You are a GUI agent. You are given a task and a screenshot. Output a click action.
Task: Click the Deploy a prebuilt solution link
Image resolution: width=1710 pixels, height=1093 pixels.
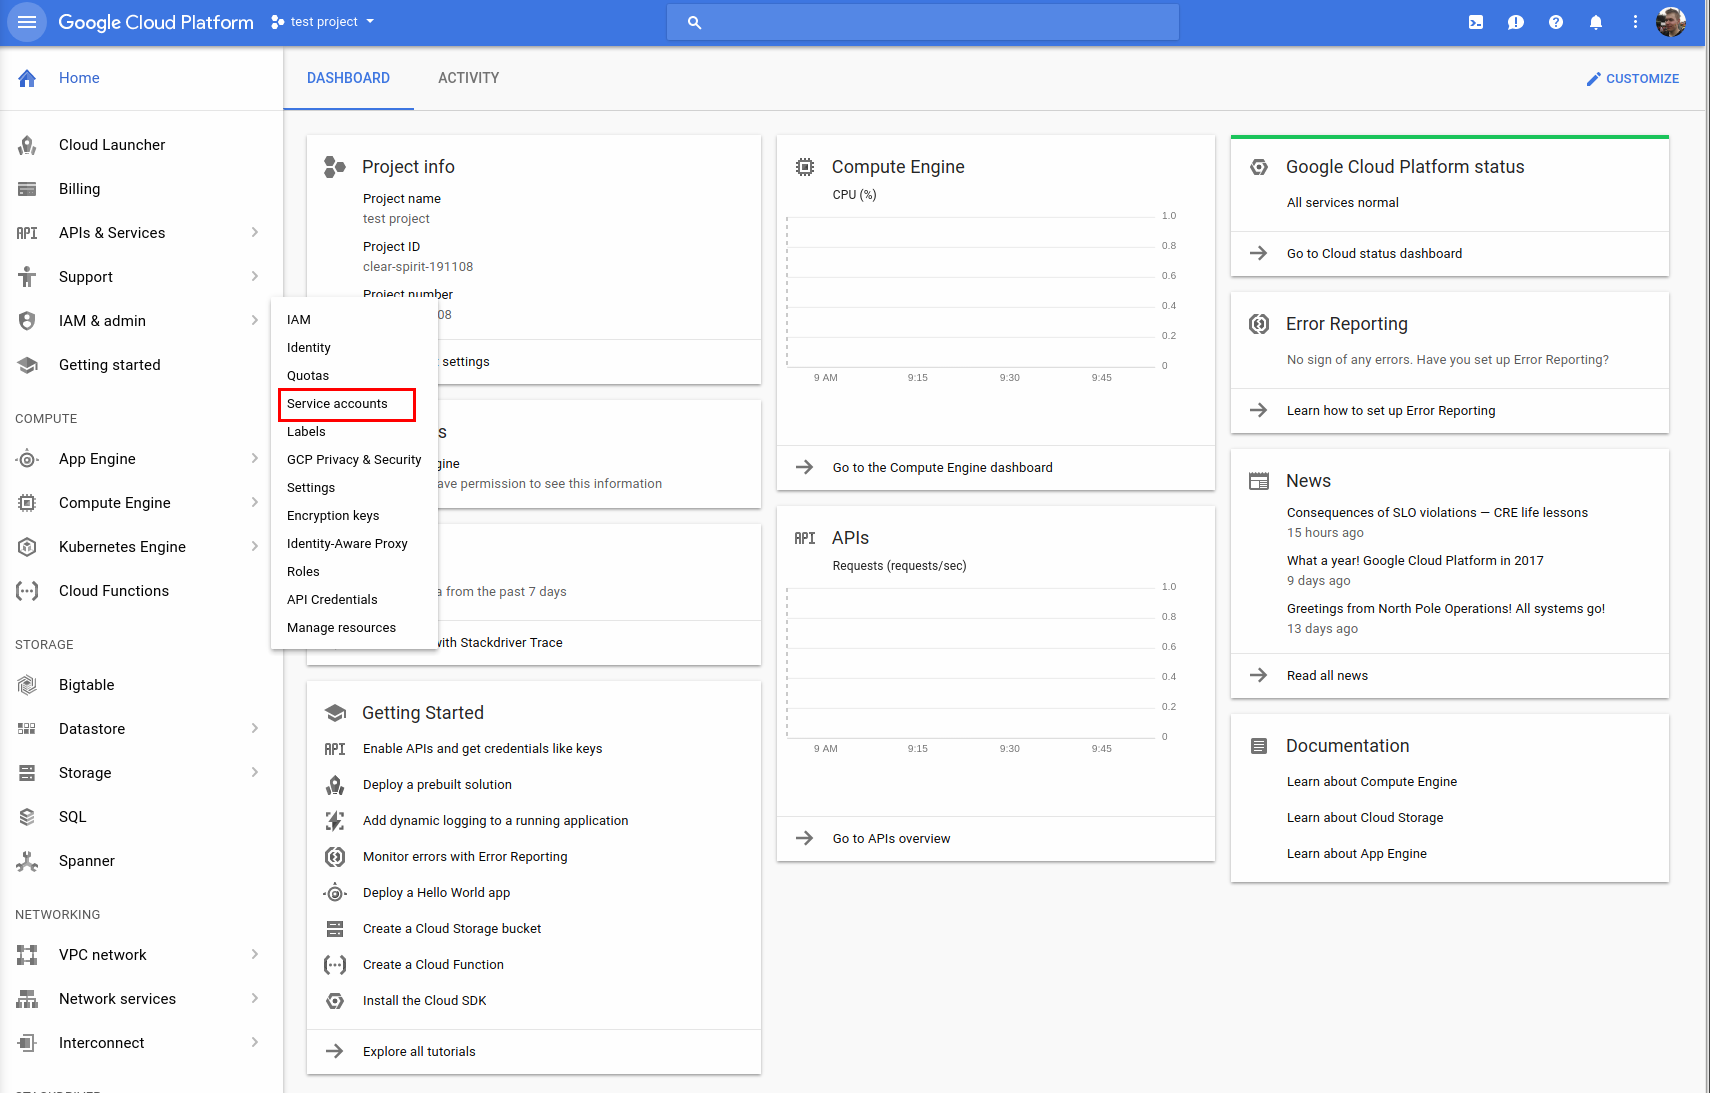point(437,785)
